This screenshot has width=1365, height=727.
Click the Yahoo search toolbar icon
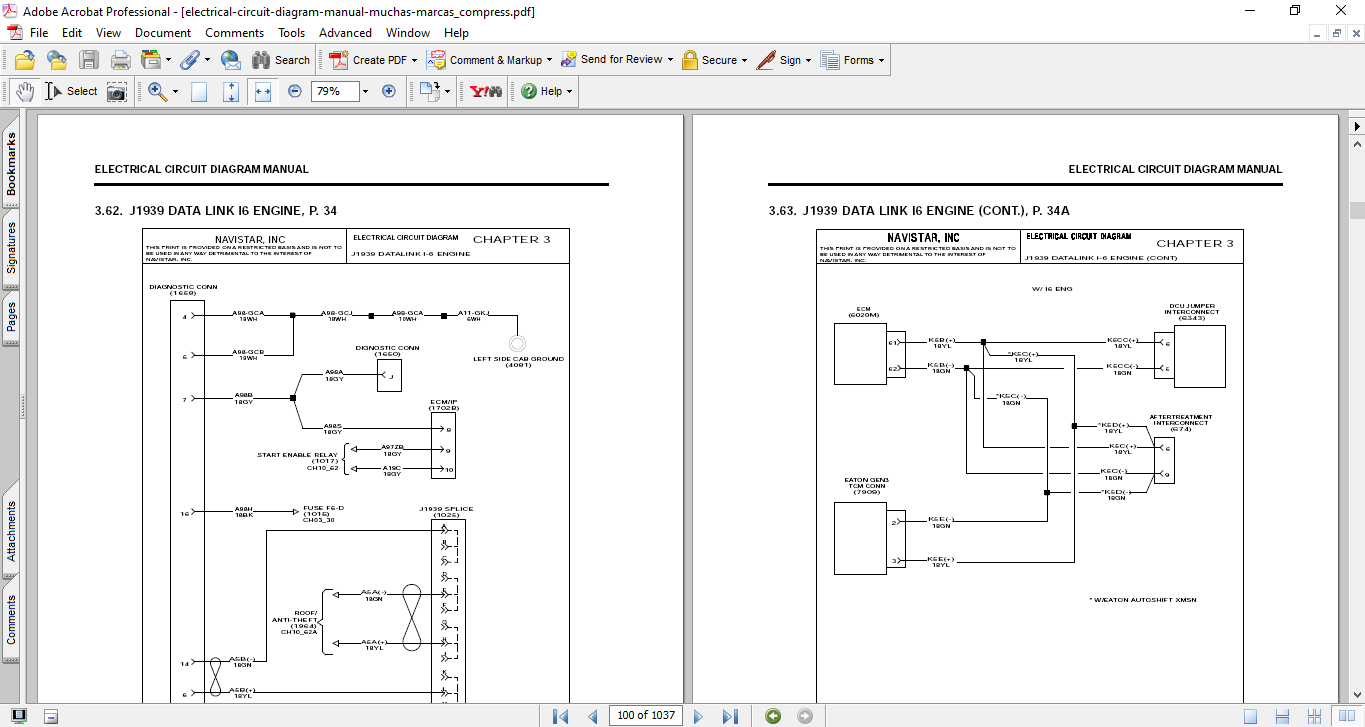(x=485, y=91)
